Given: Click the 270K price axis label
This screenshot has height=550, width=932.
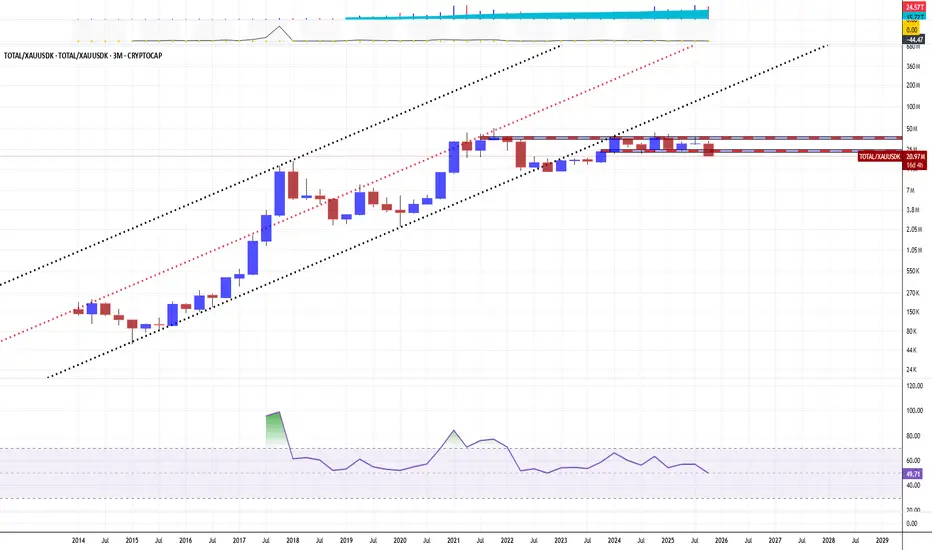Looking at the screenshot, I should coord(913,293).
